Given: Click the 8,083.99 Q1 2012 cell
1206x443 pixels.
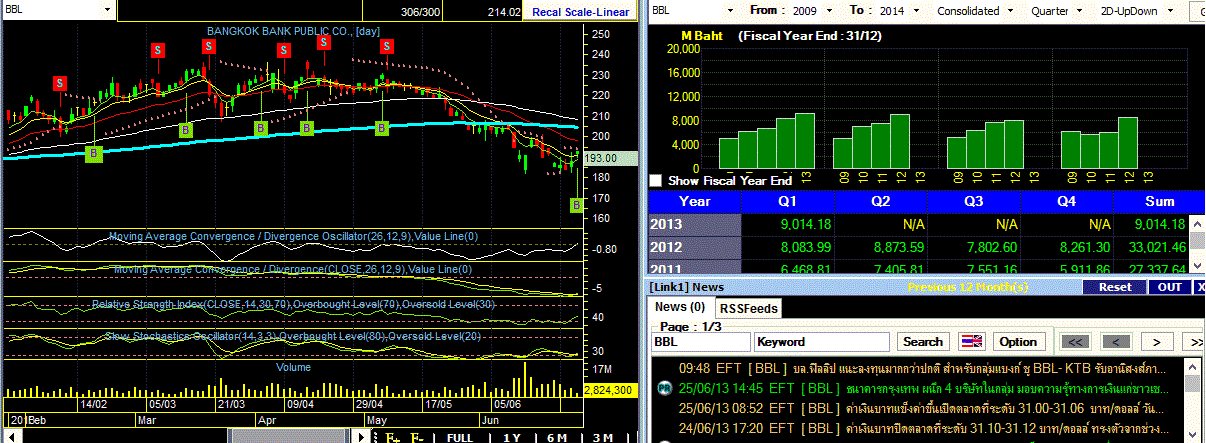Looking at the screenshot, I should (x=789, y=247).
